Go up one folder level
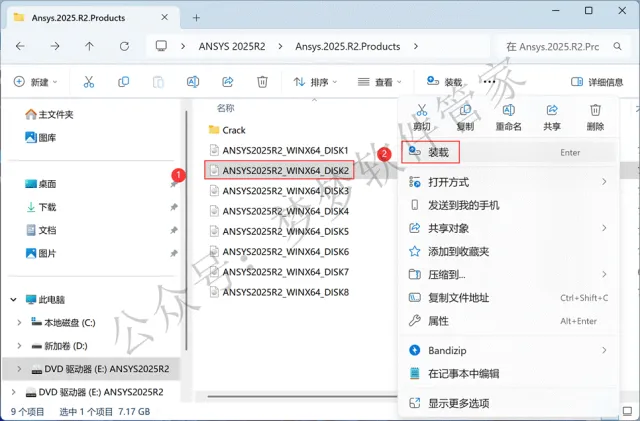 pos(89,46)
